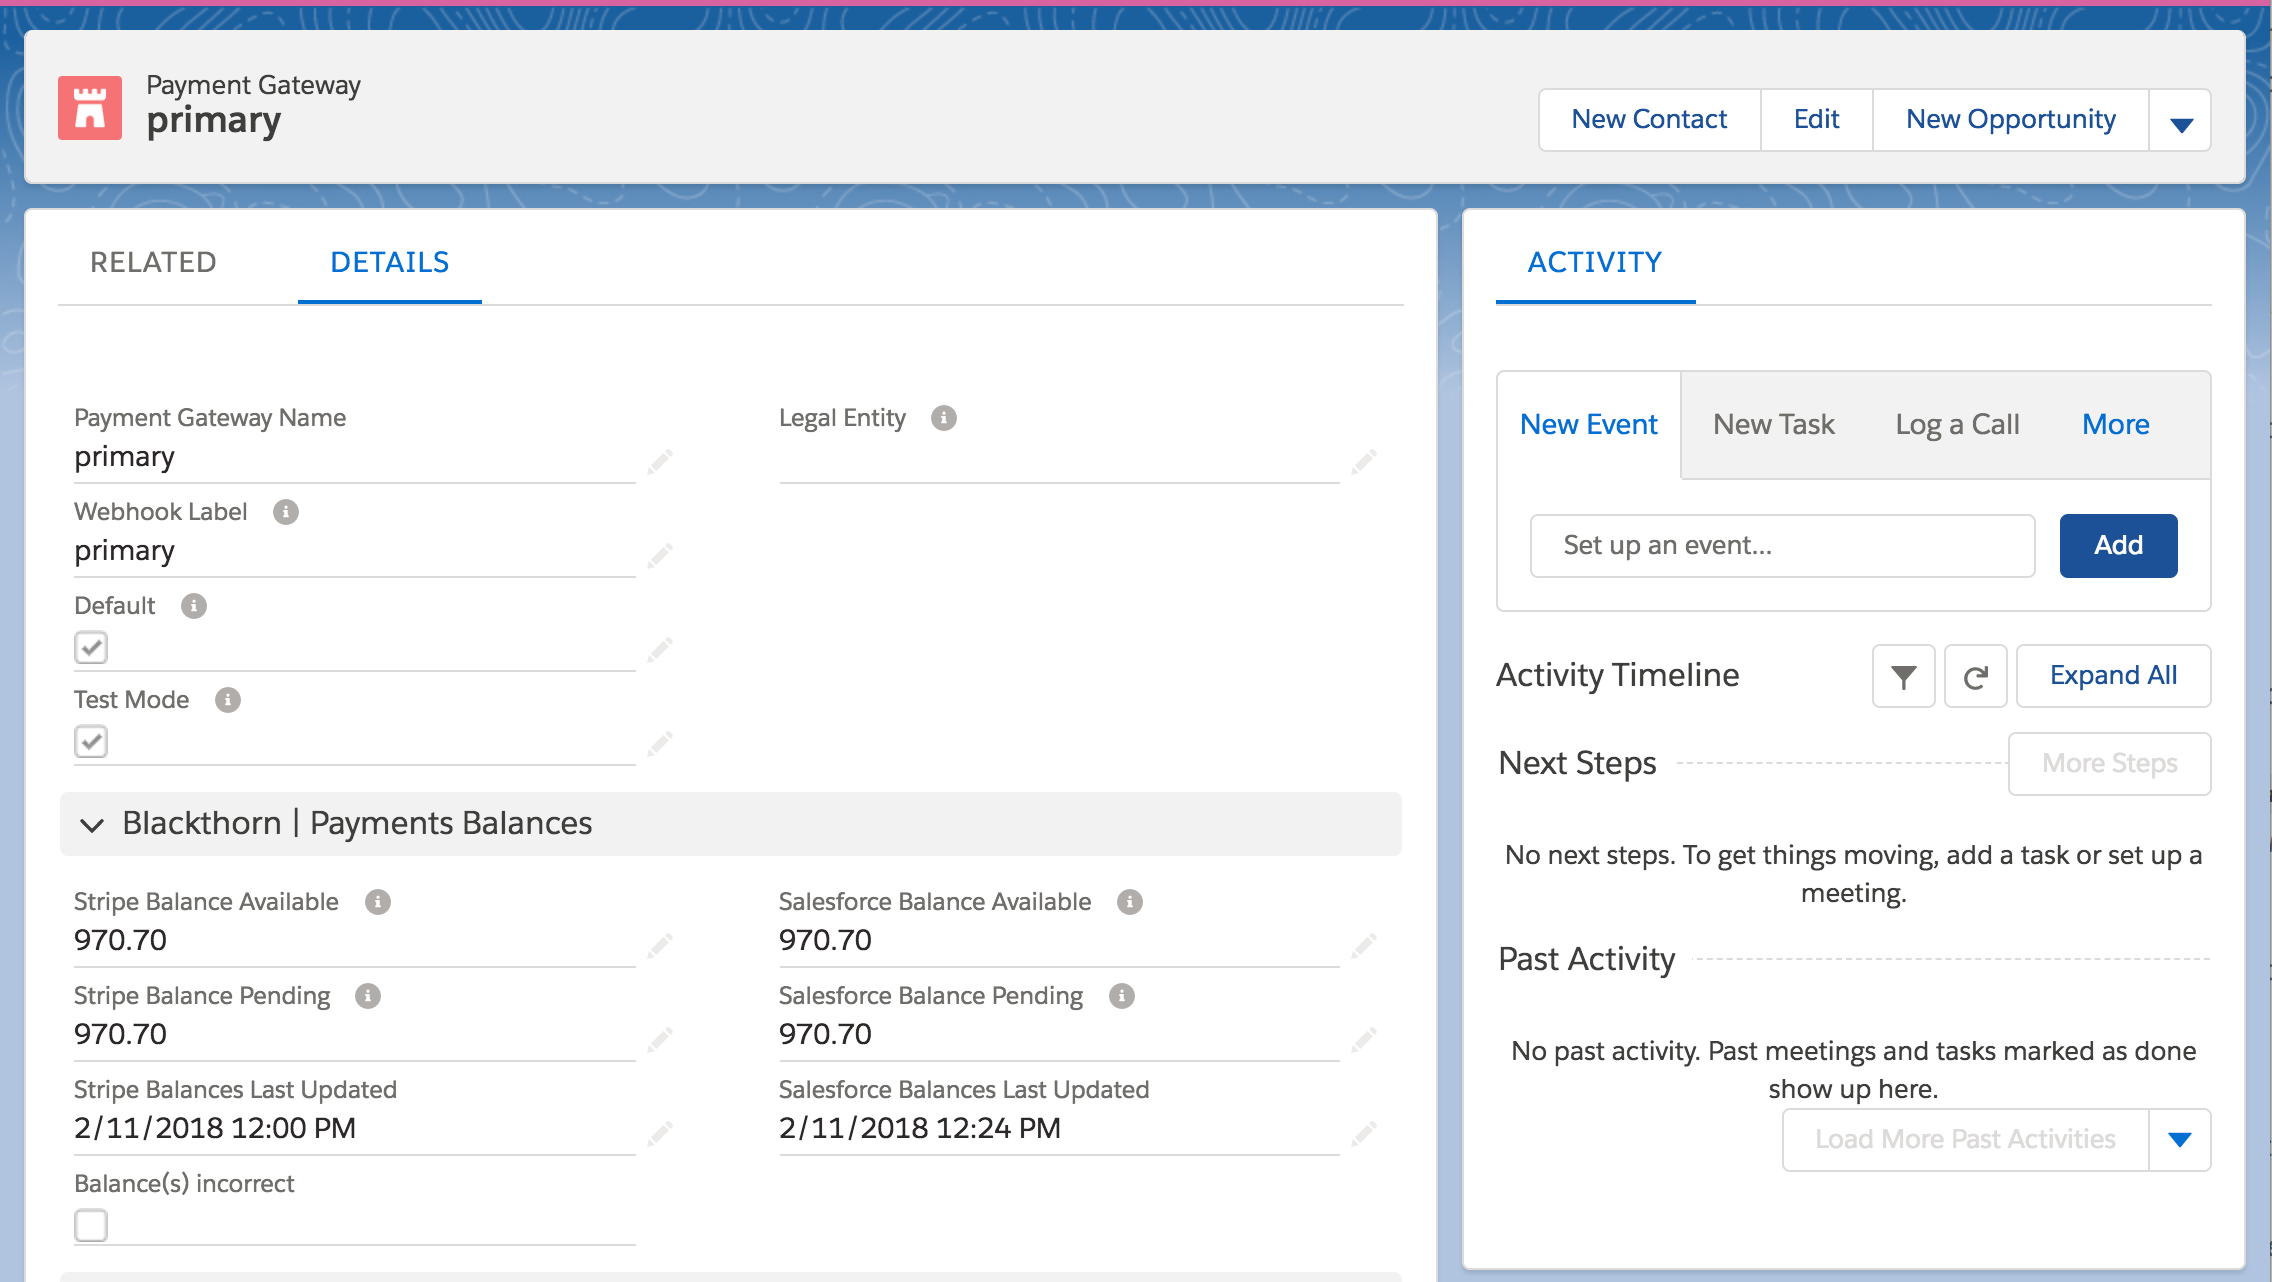2272x1282 pixels.
Task: Toggle the Default checkbox
Action: (x=91, y=648)
